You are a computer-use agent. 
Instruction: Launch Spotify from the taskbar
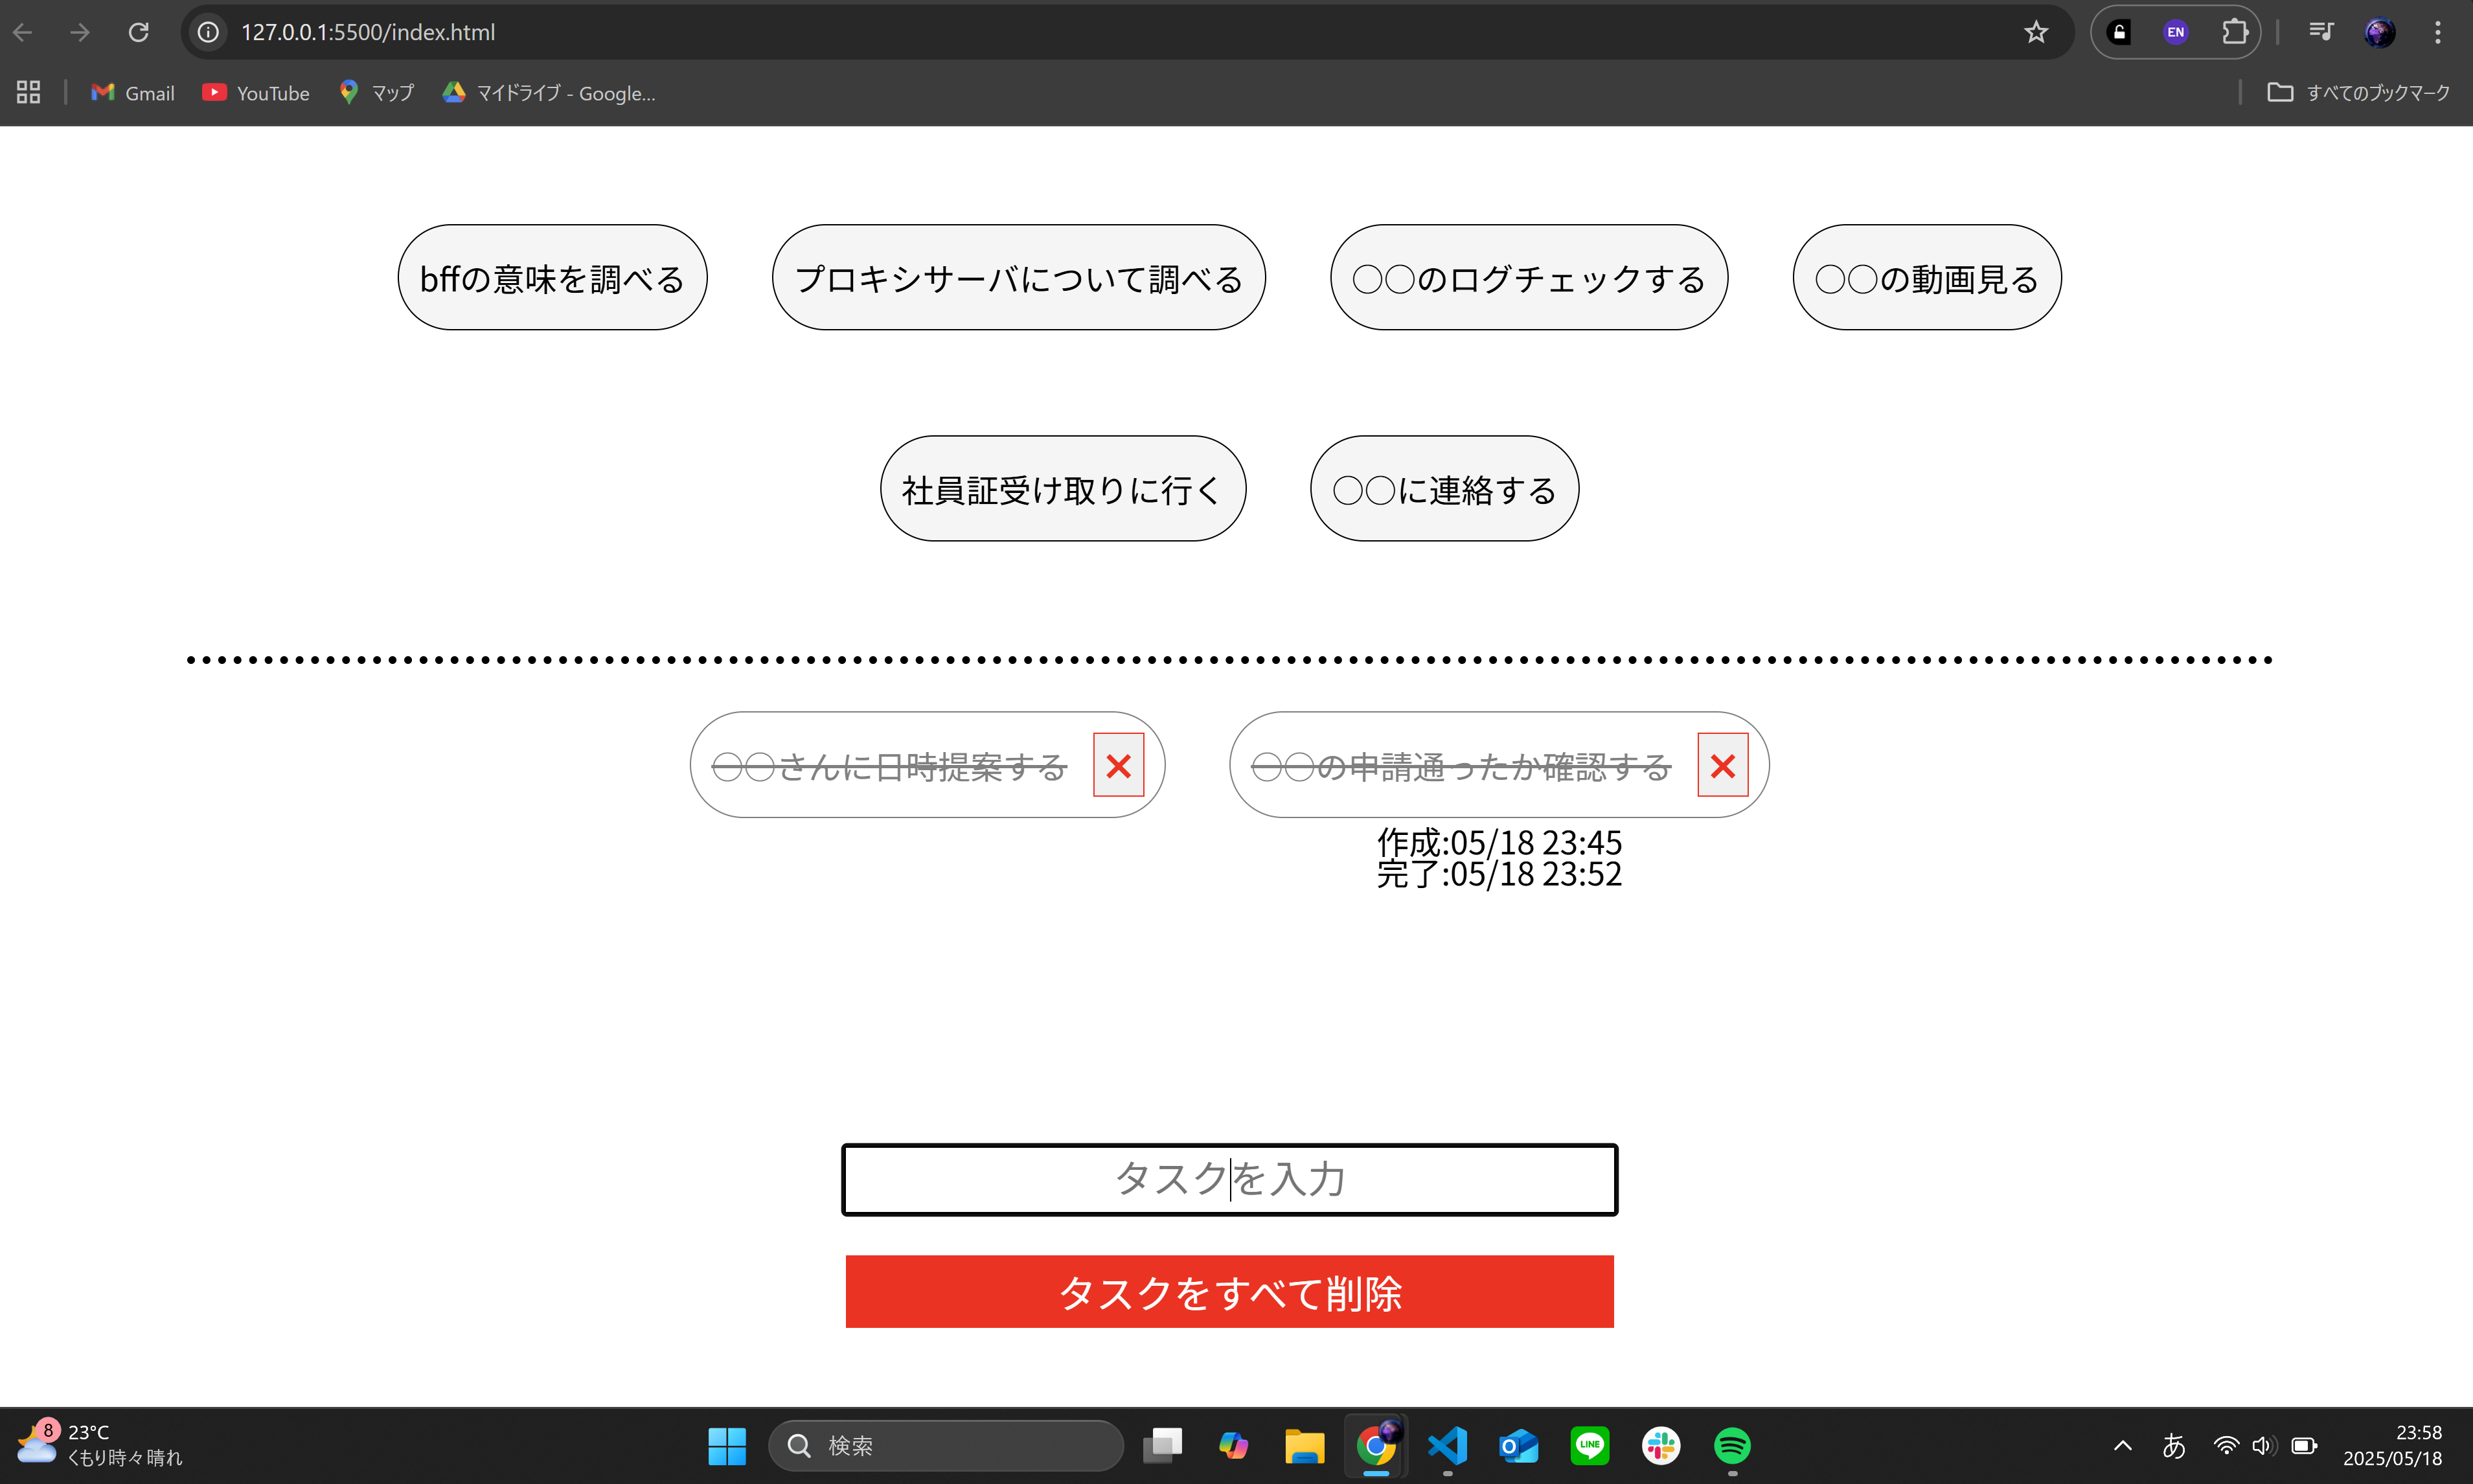point(1733,1445)
